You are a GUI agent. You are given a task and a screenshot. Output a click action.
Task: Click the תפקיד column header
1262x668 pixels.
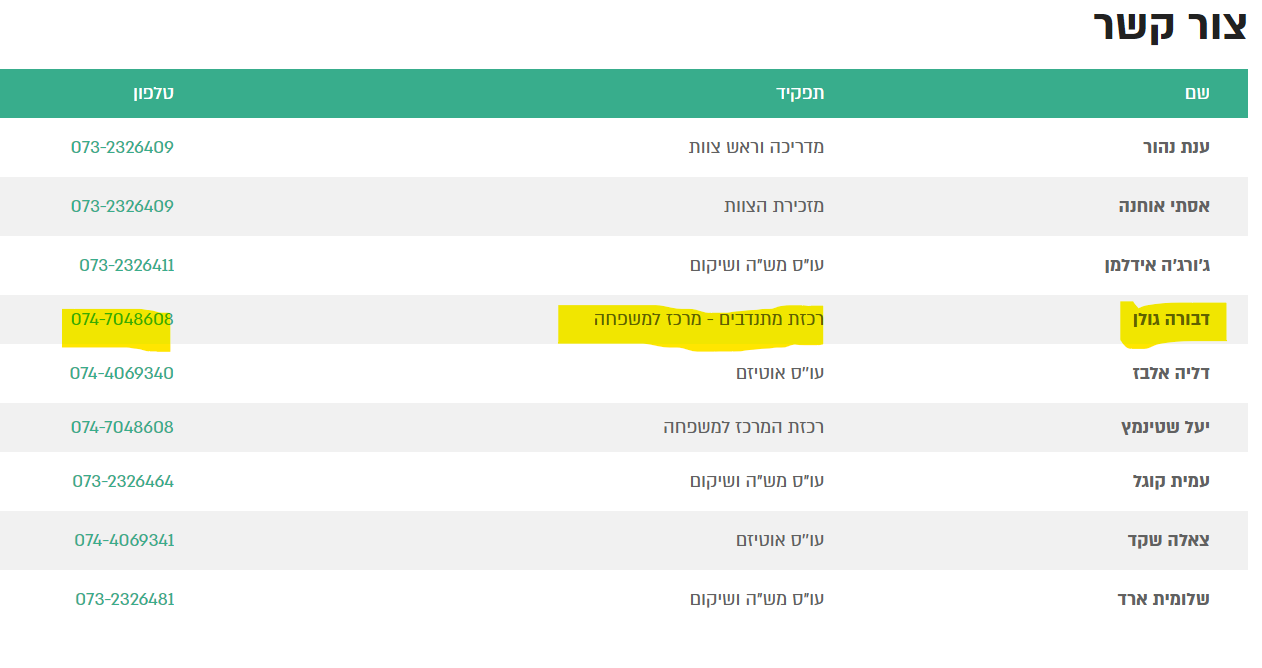(800, 93)
